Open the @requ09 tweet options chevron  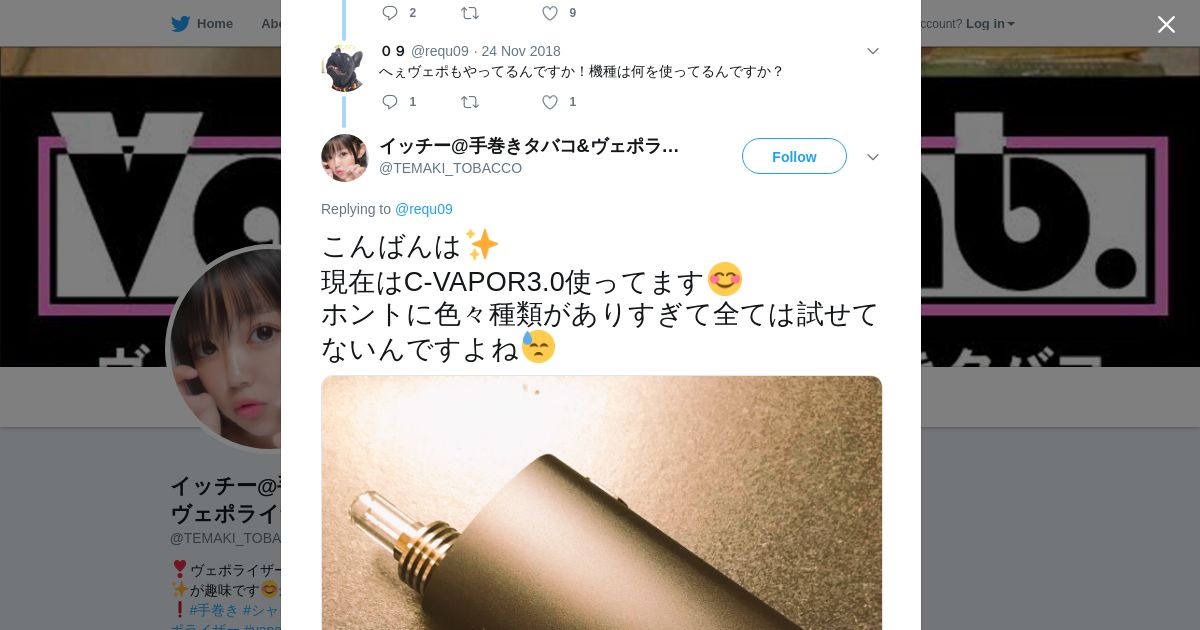[872, 51]
